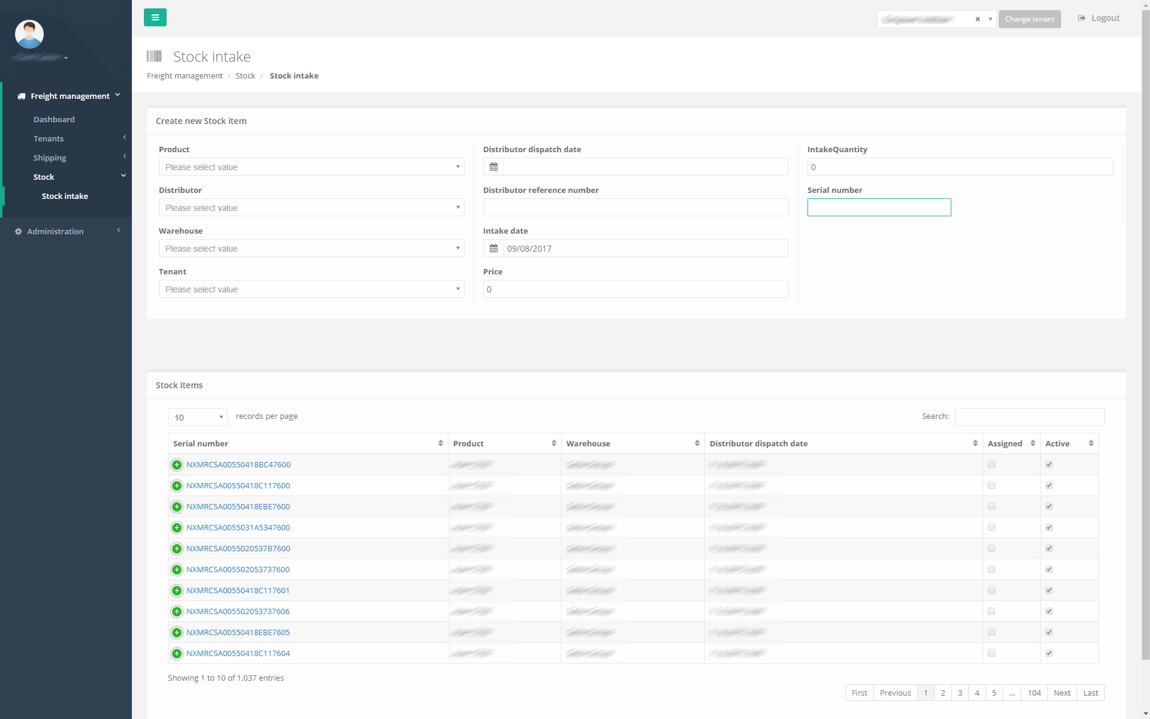Go to Freight management breadcrumb
The image size is (1150, 719).
(185, 76)
